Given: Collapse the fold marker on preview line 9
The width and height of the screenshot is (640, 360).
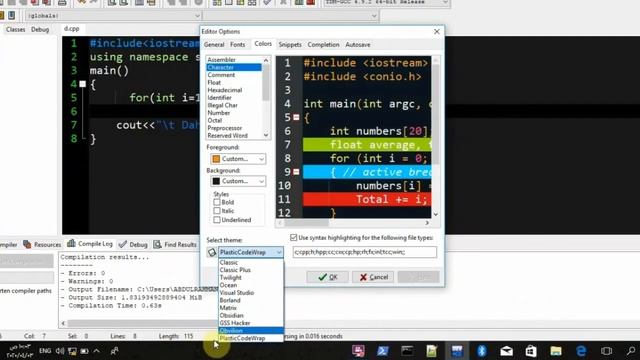Looking at the screenshot, I should coord(296,172).
